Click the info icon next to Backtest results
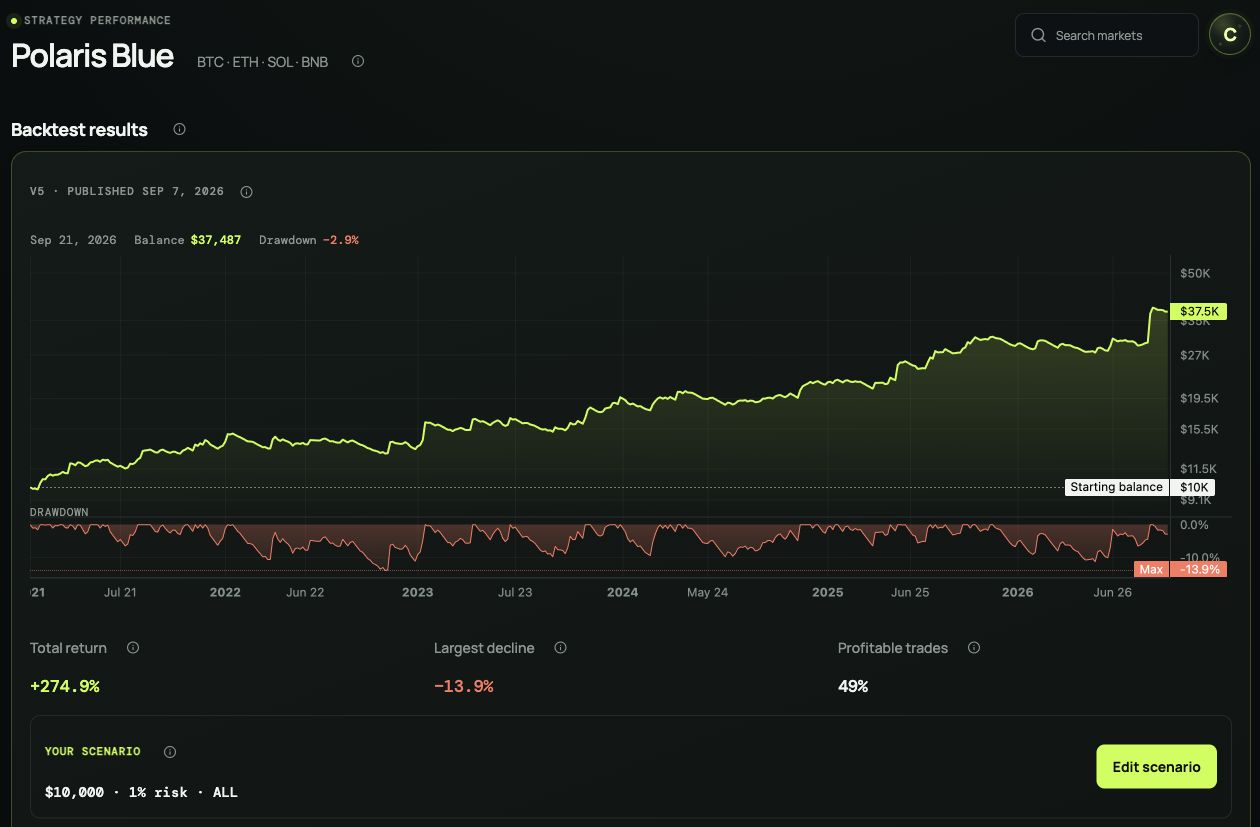The image size is (1260, 827). pyautogui.click(x=179, y=129)
